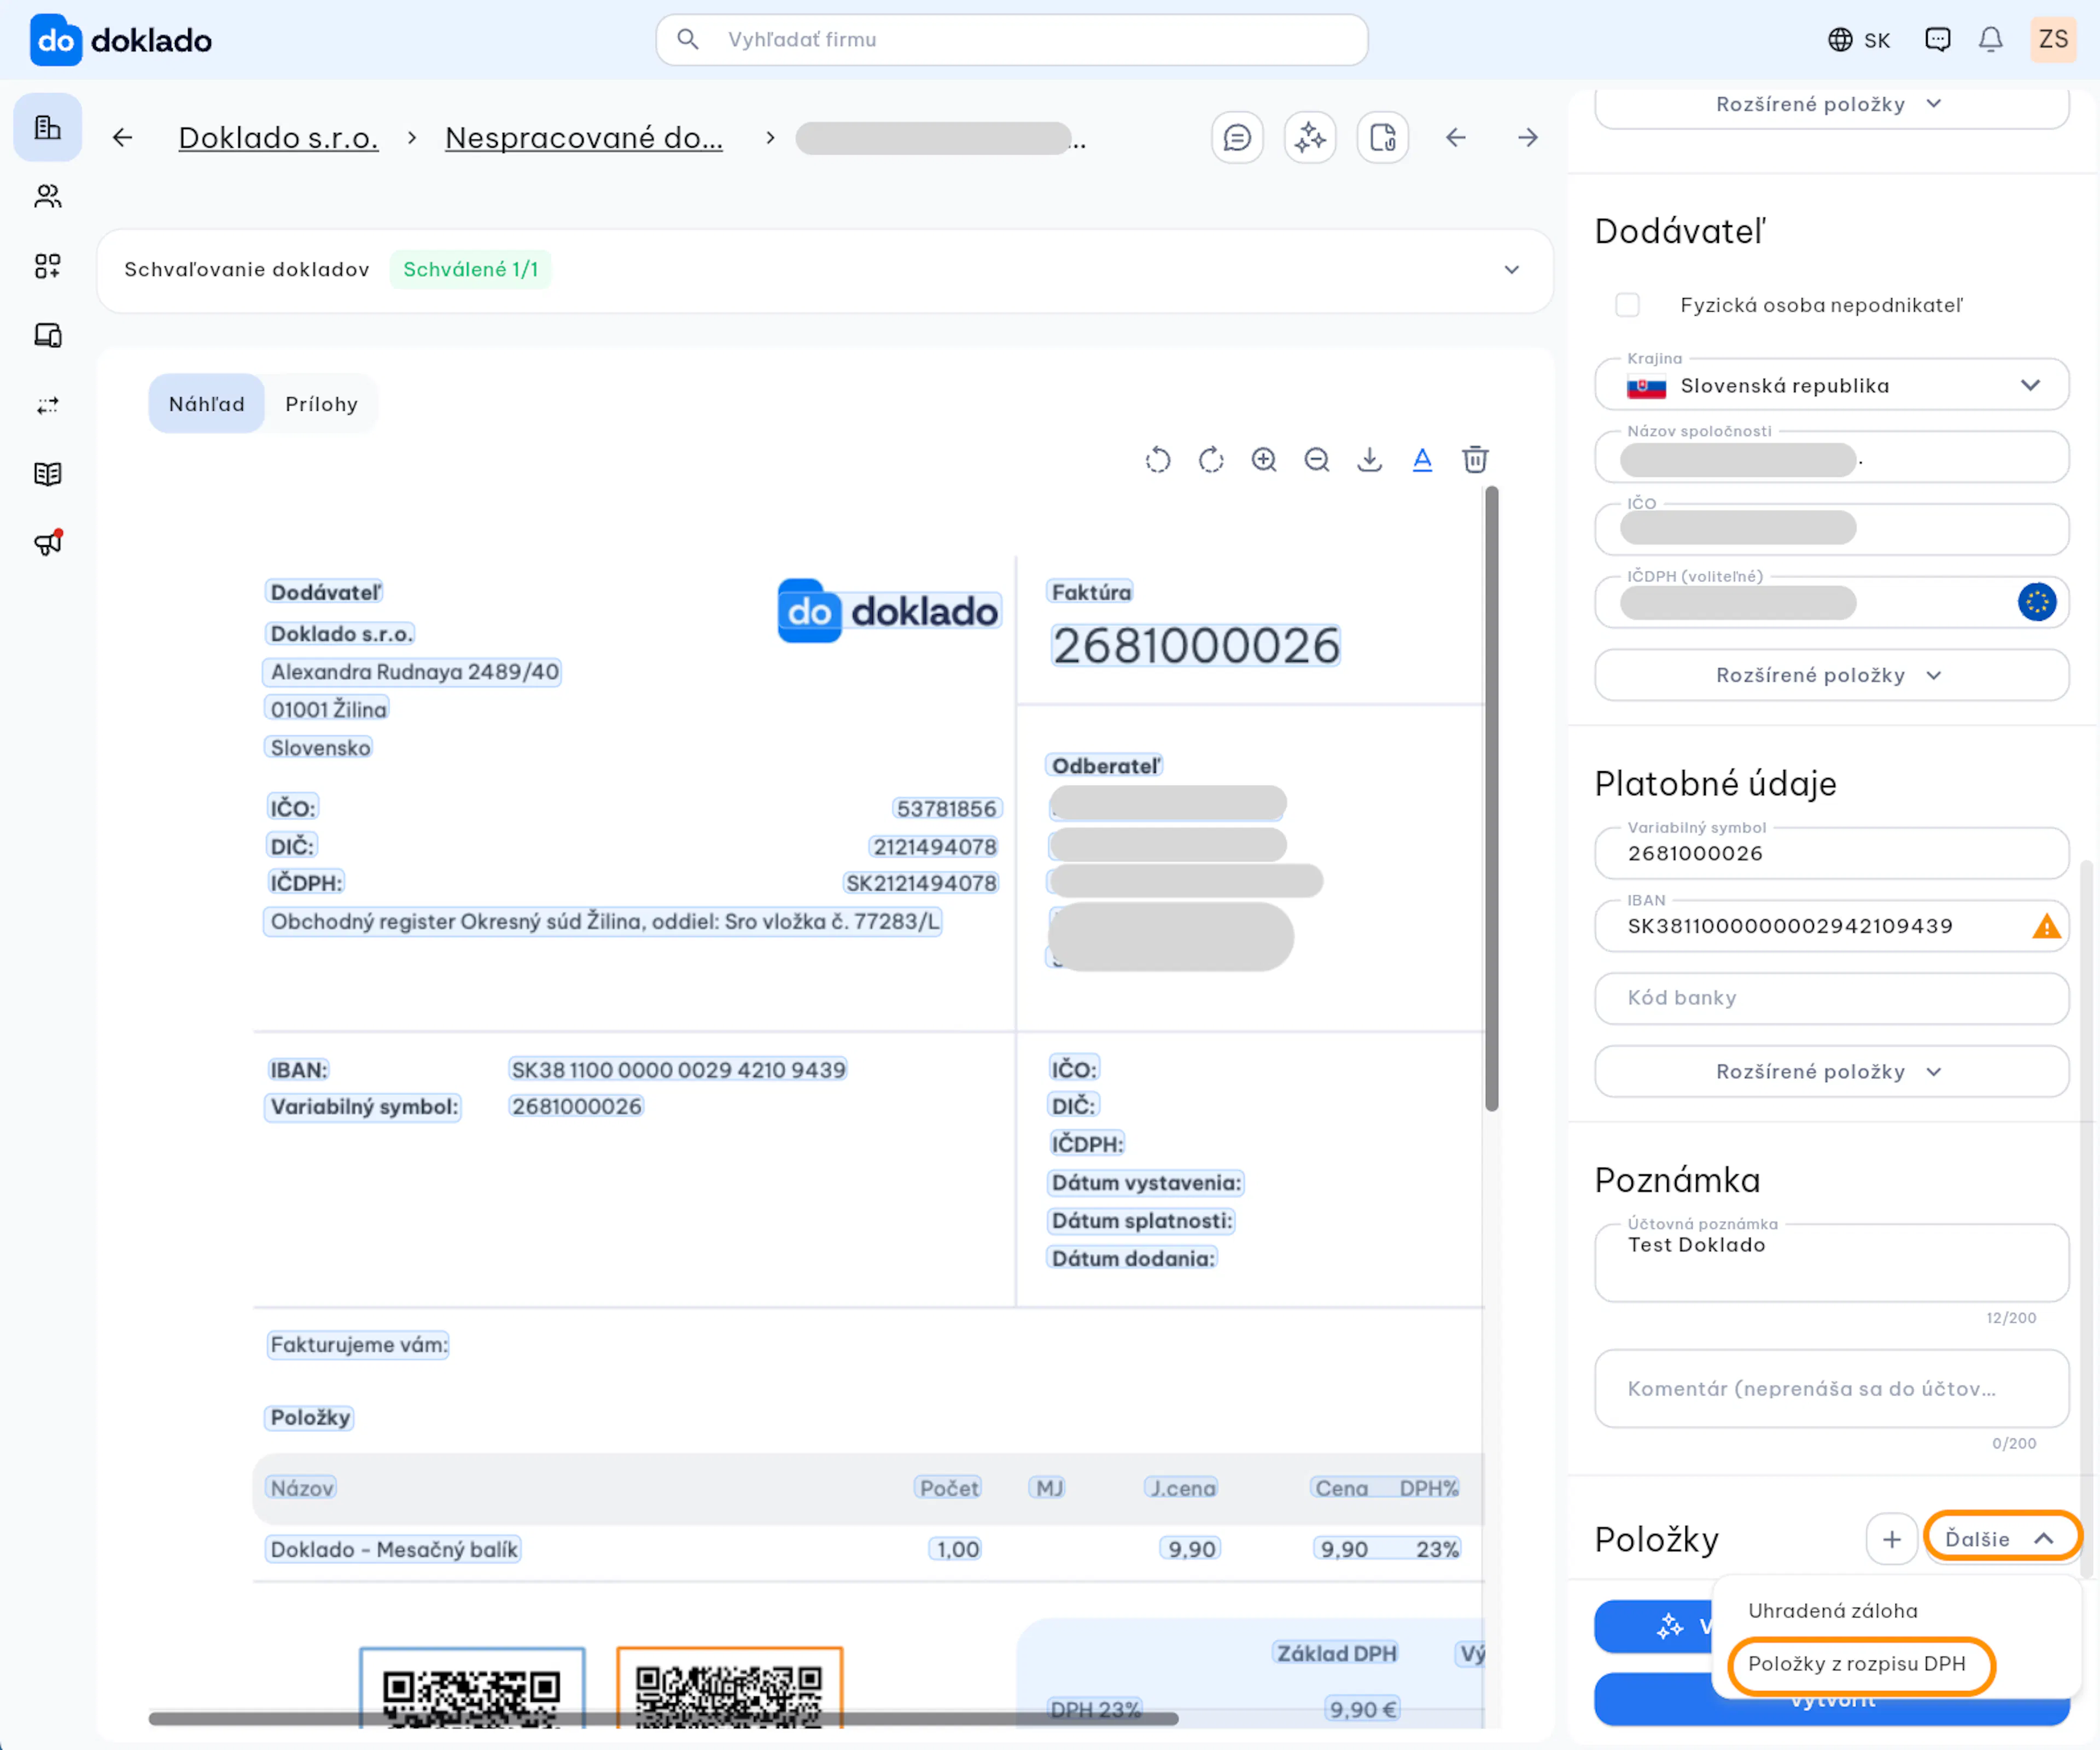The image size is (2100, 1750).
Task: Click the Doklado logo
Action: click(121, 40)
